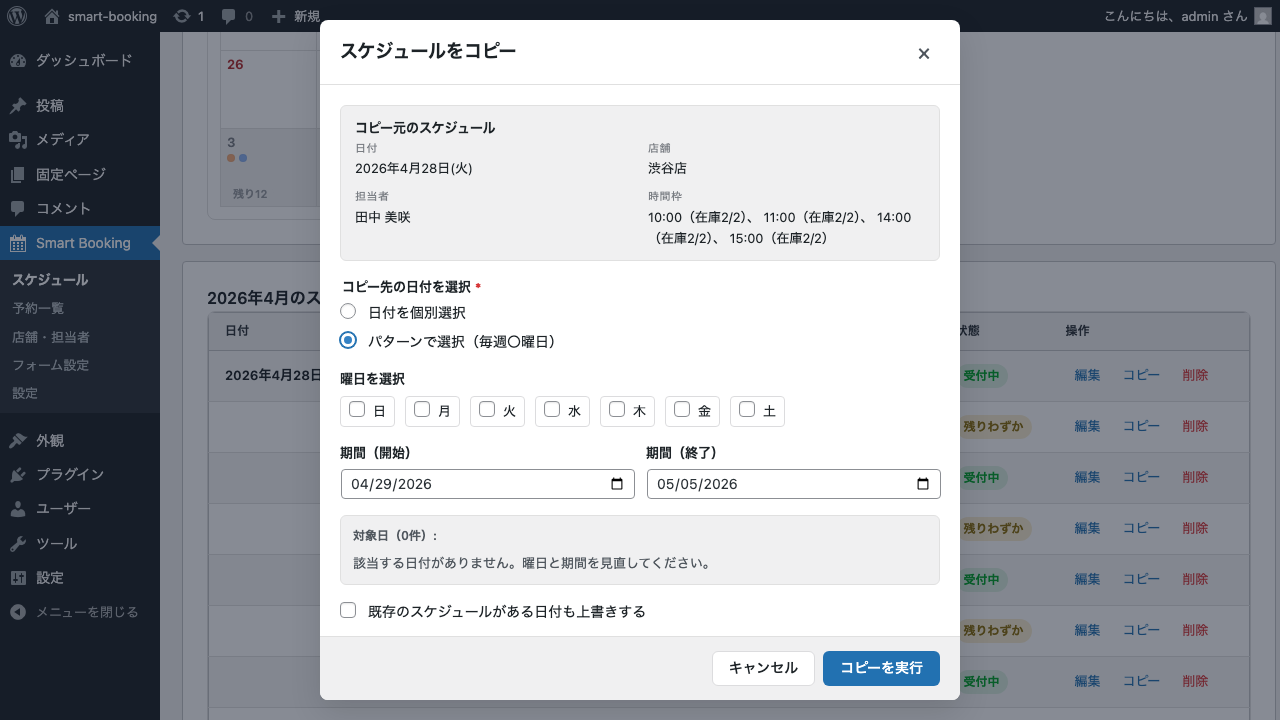
Task: Click こんにちは、admin さん account menu
Action: (1188, 16)
